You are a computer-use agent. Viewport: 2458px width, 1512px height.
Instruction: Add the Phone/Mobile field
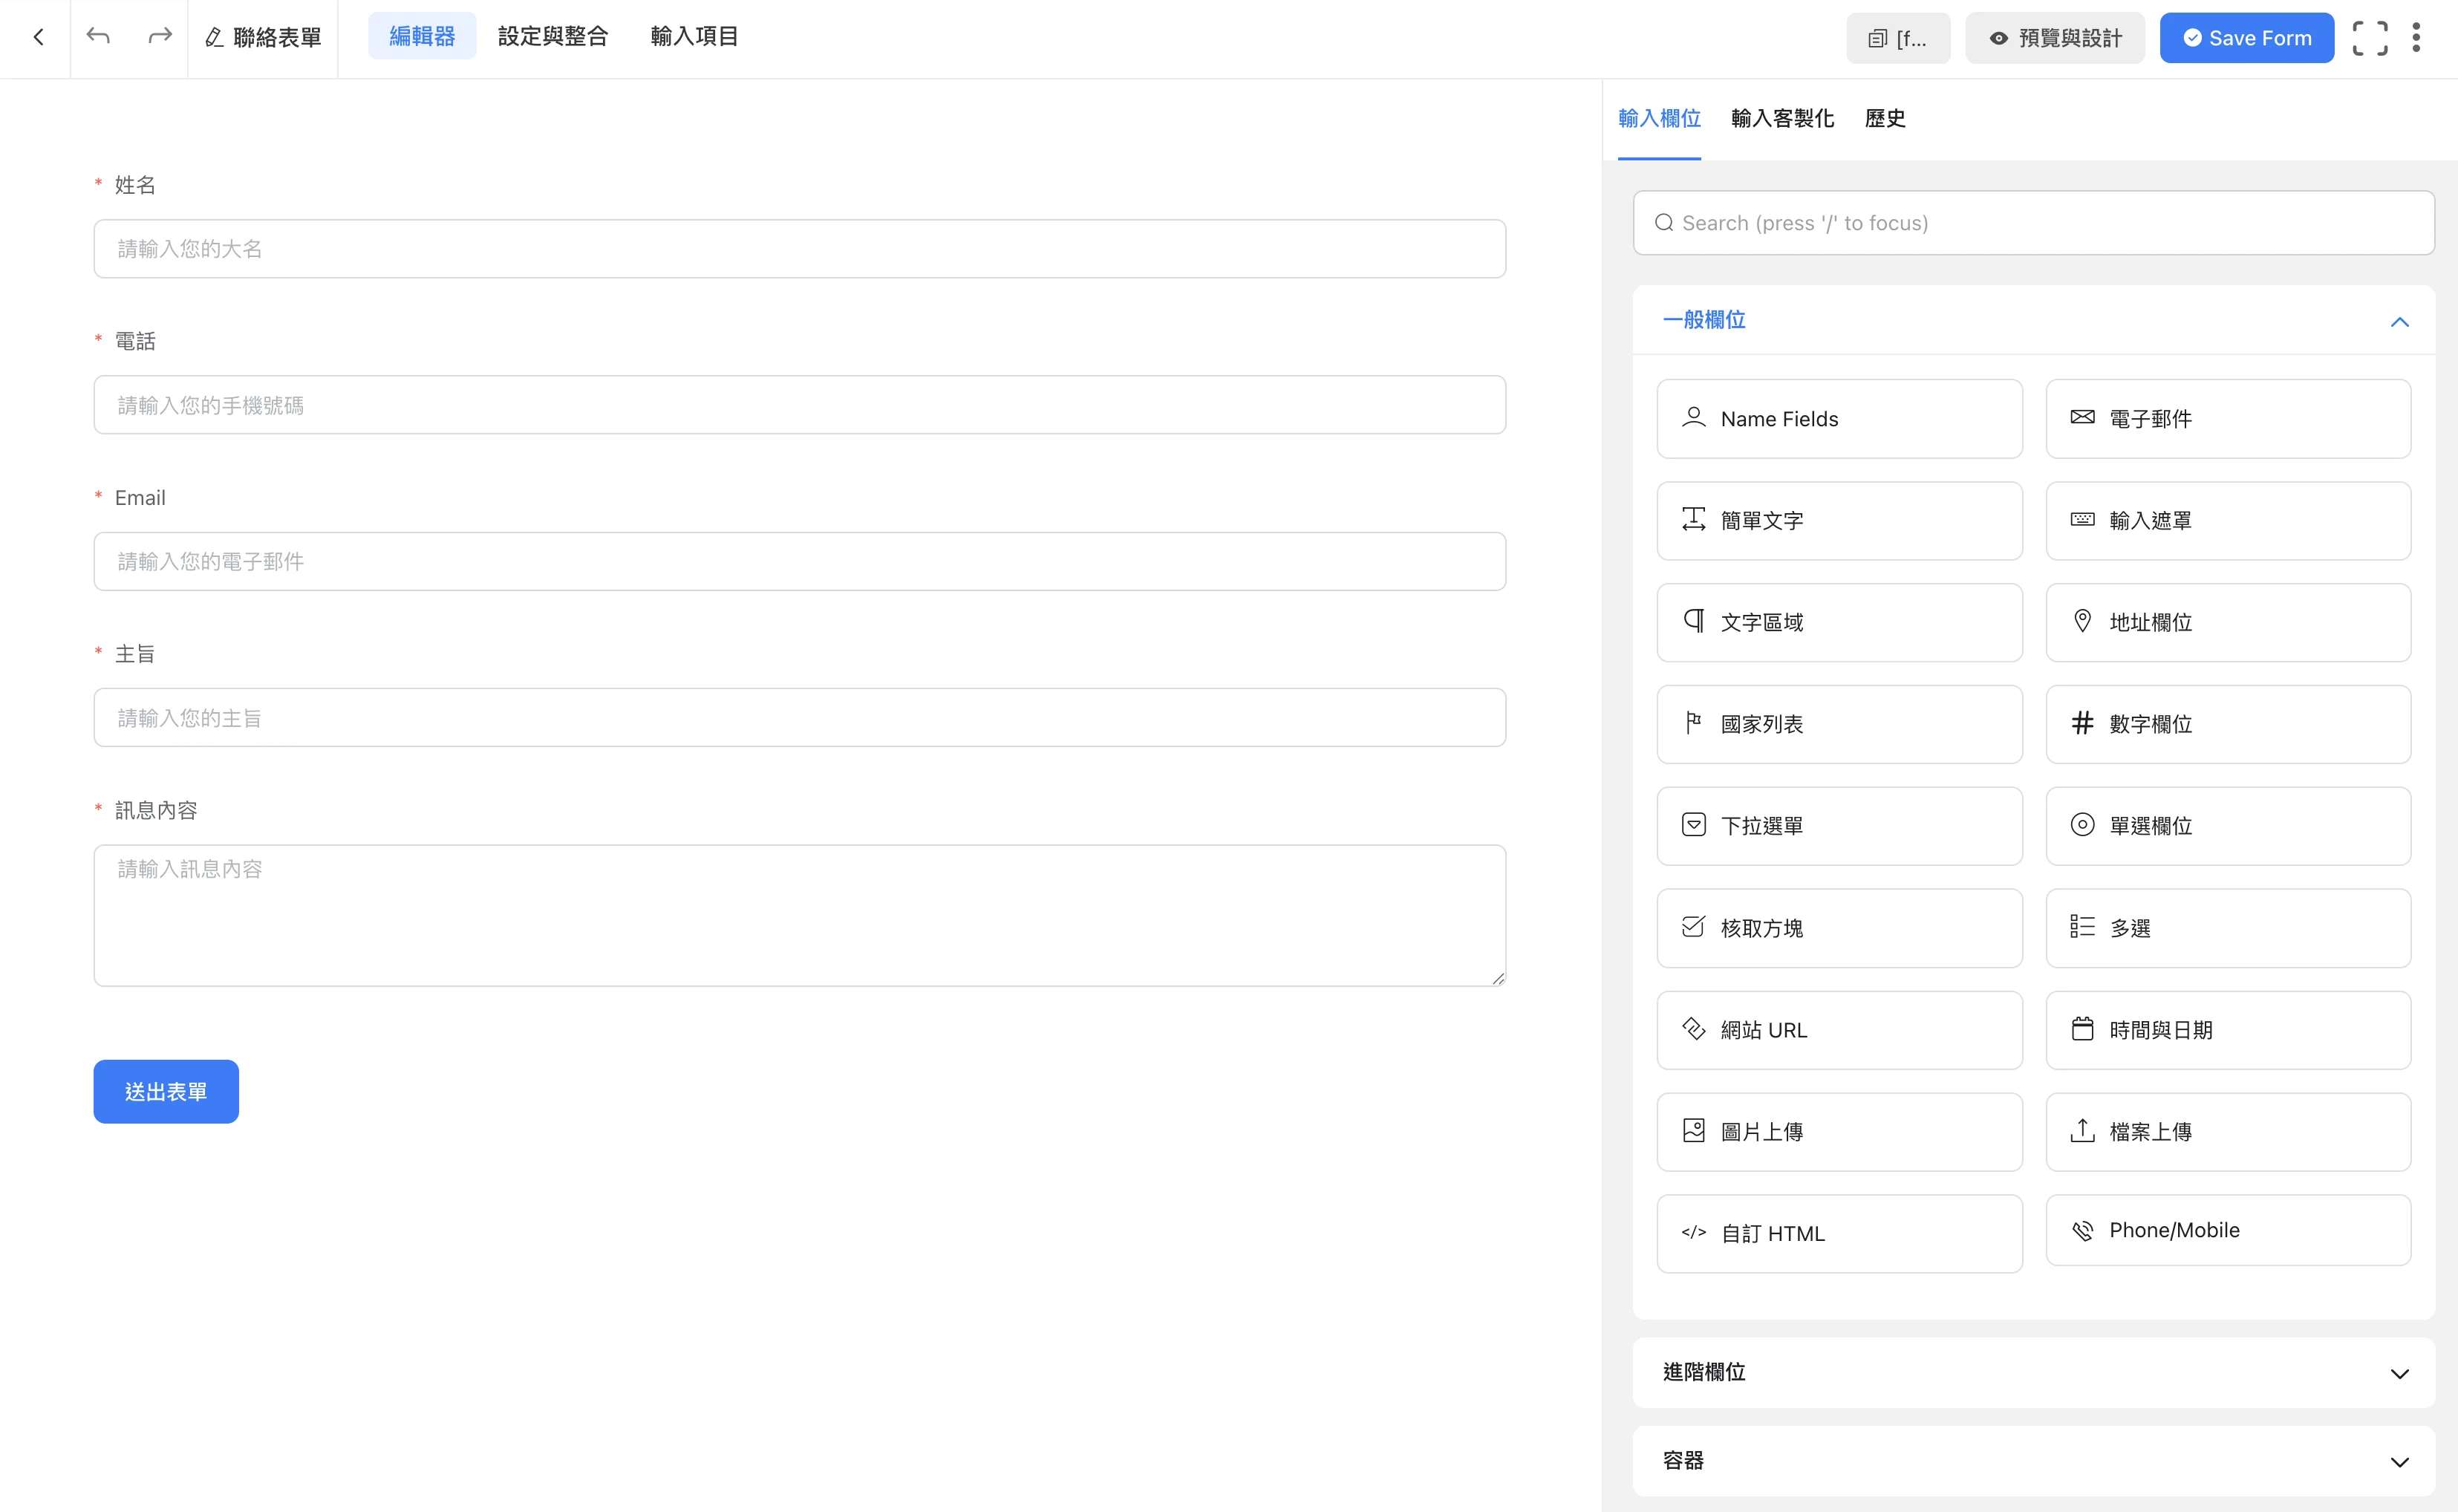click(2227, 1230)
